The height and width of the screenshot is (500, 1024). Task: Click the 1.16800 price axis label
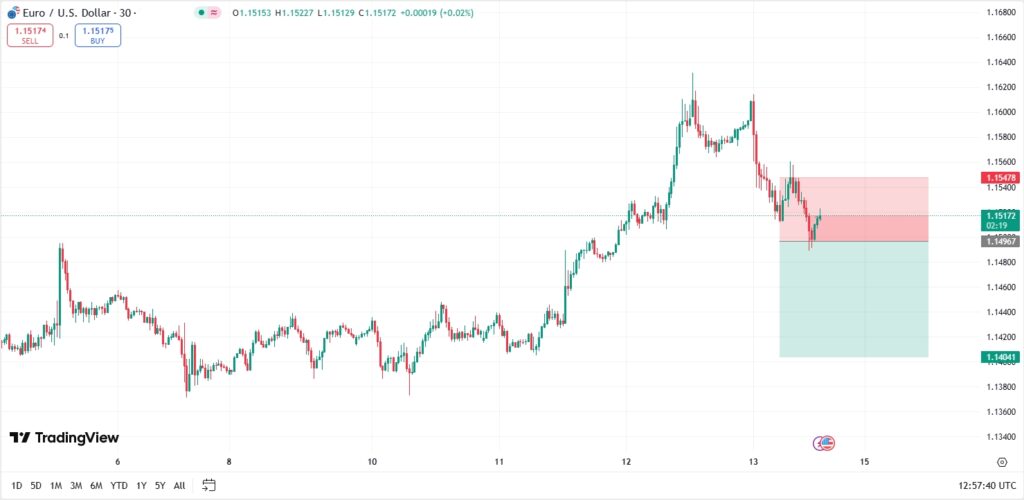pyautogui.click(x=1000, y=12)
